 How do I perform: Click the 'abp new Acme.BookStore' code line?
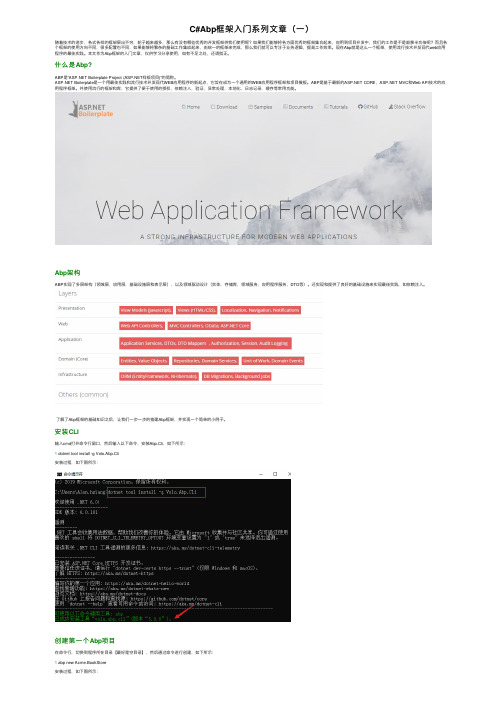[x=81, y=663]
